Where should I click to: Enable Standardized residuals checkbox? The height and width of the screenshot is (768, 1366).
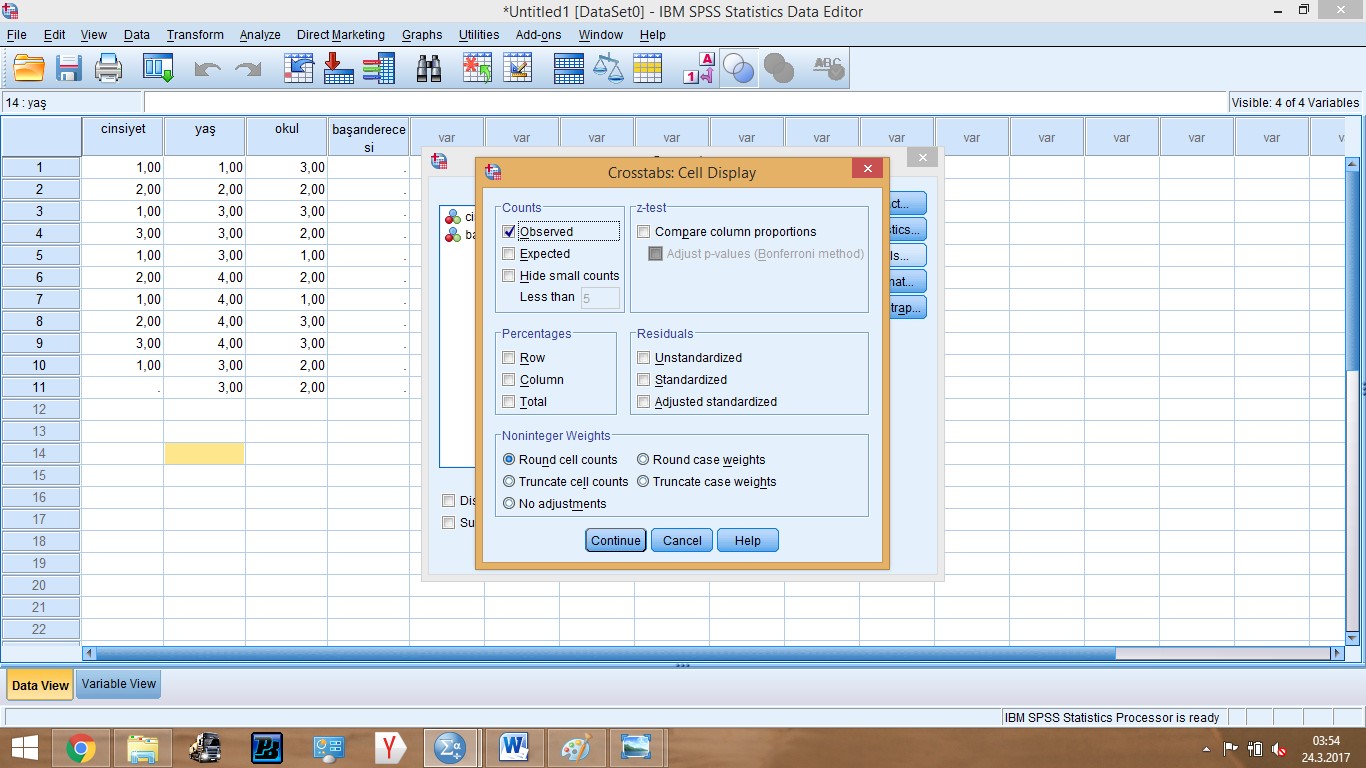(x=644, y=379)
